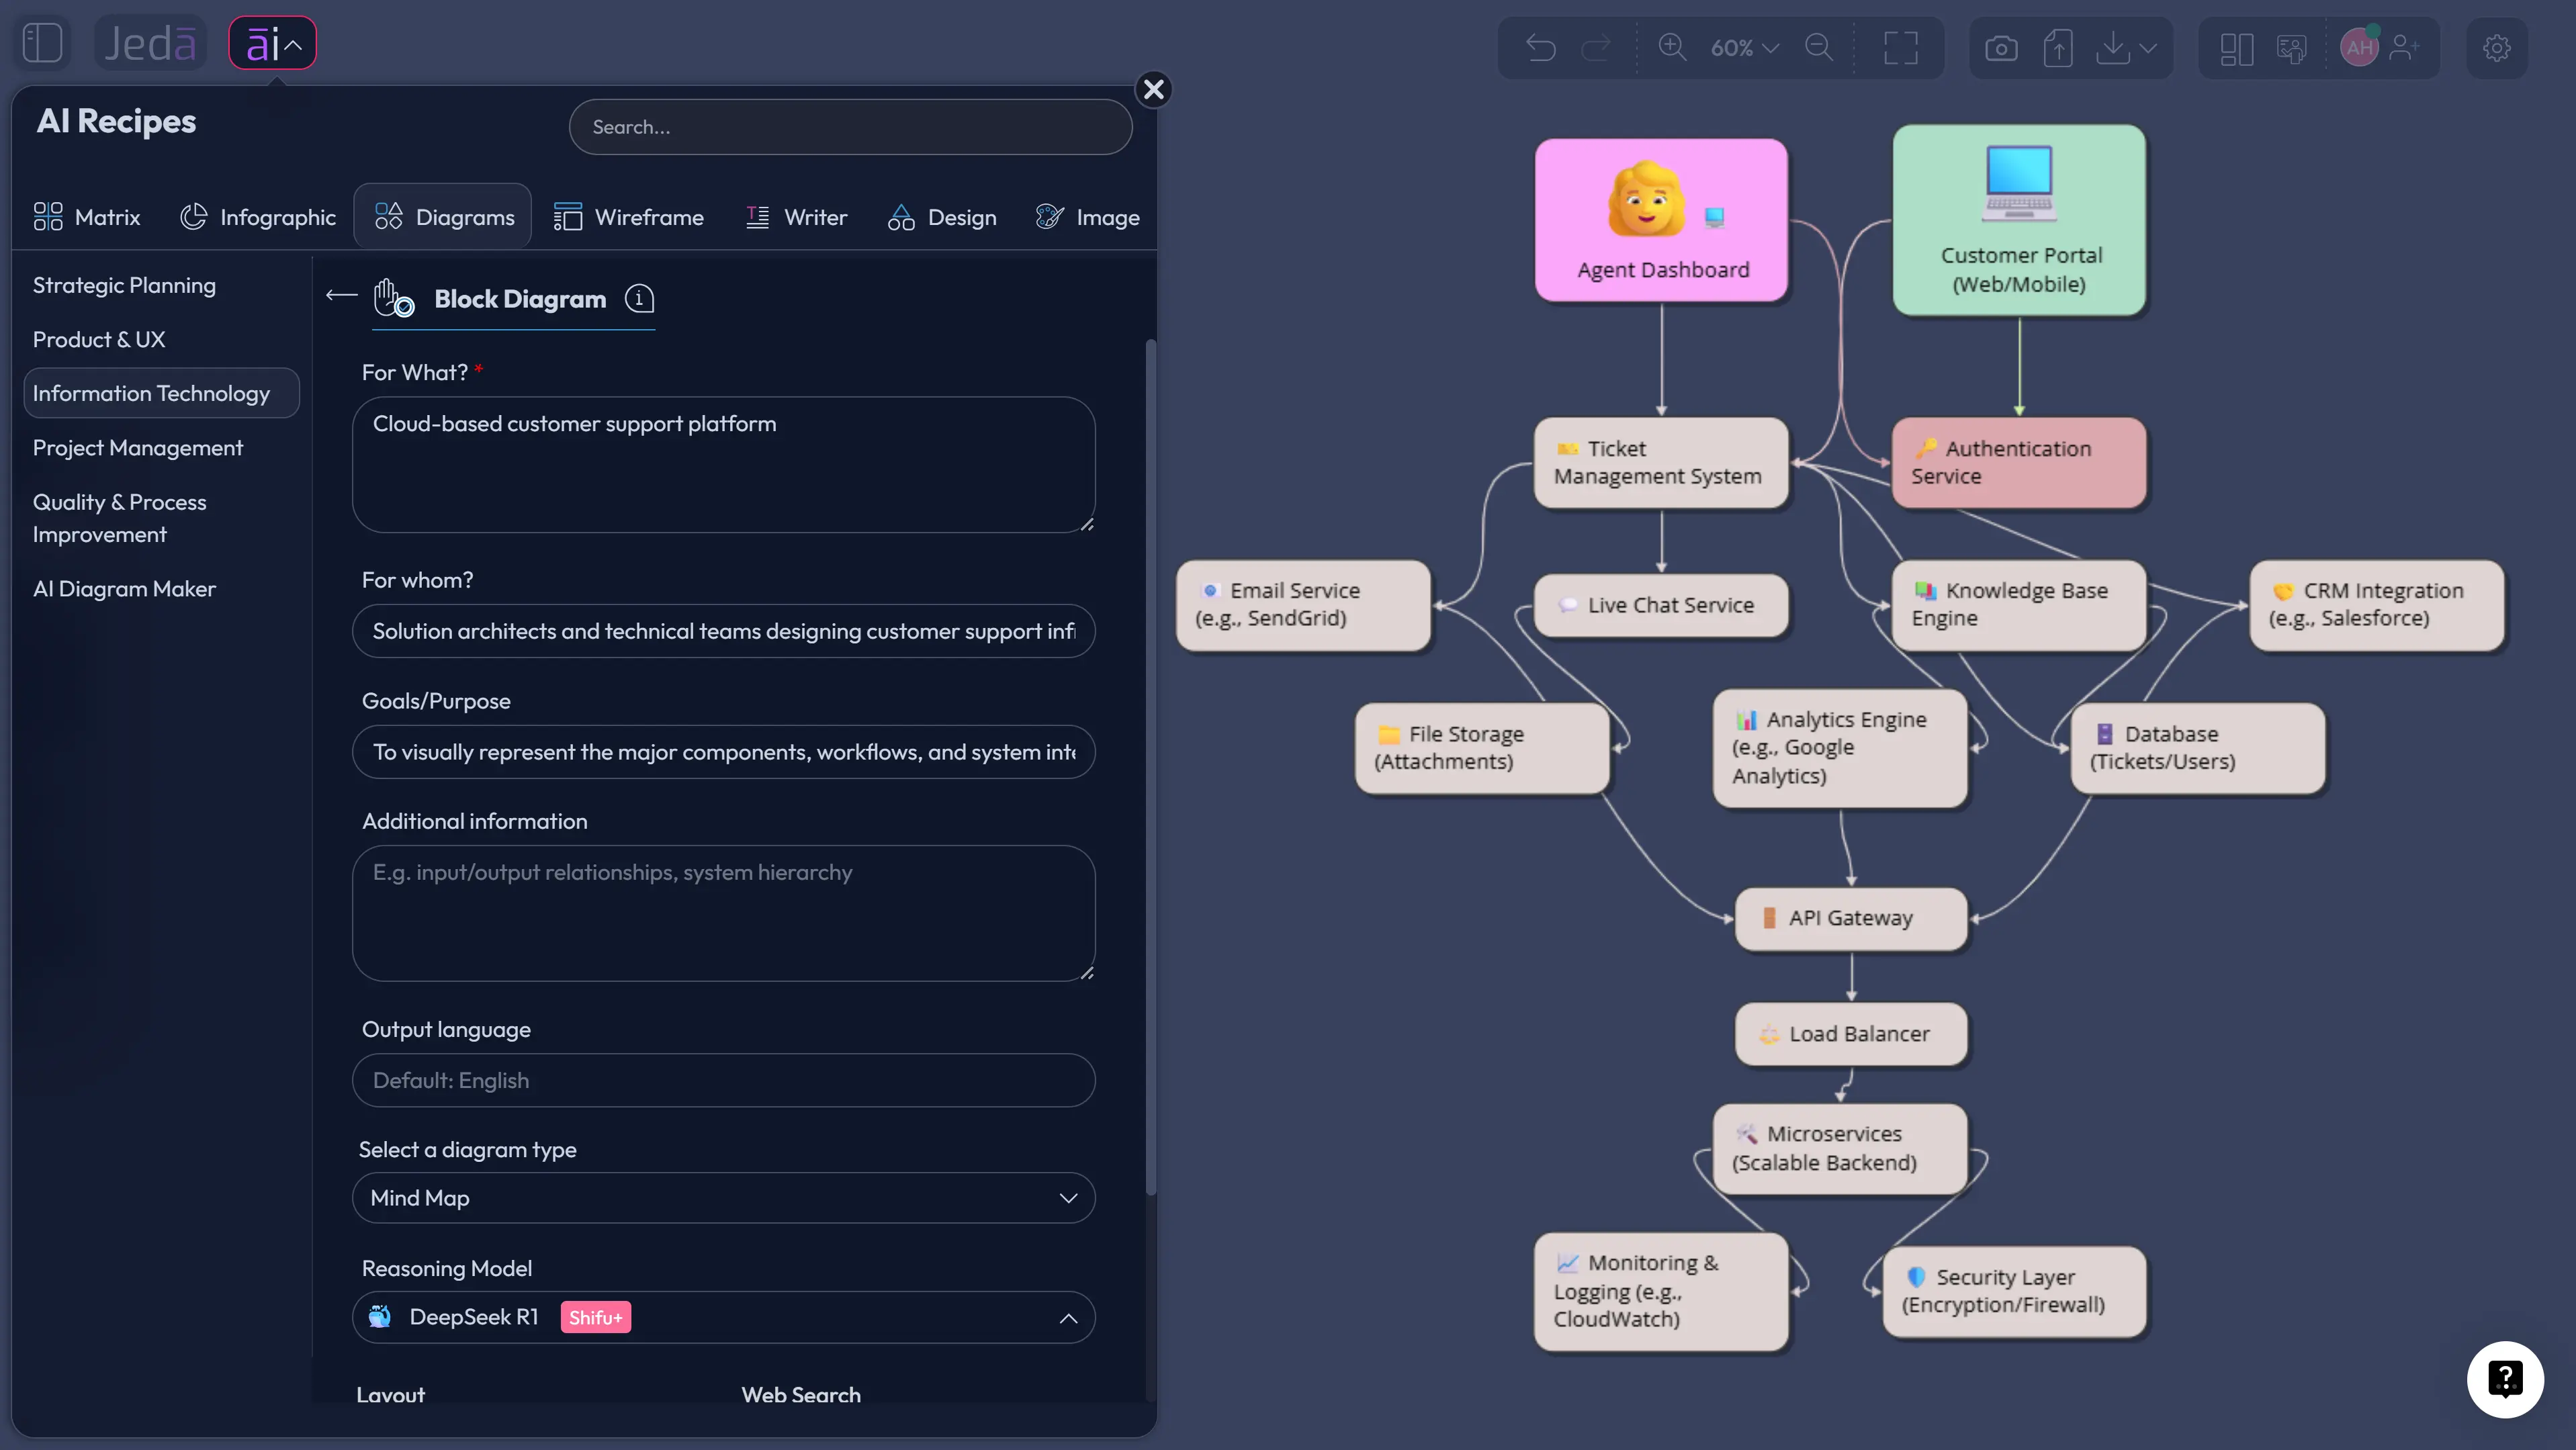This screenshot has height=1450, width=2576.
Task: Fit canvas to screen icon
Action: pyautogui.click(x=1900, y=47)
